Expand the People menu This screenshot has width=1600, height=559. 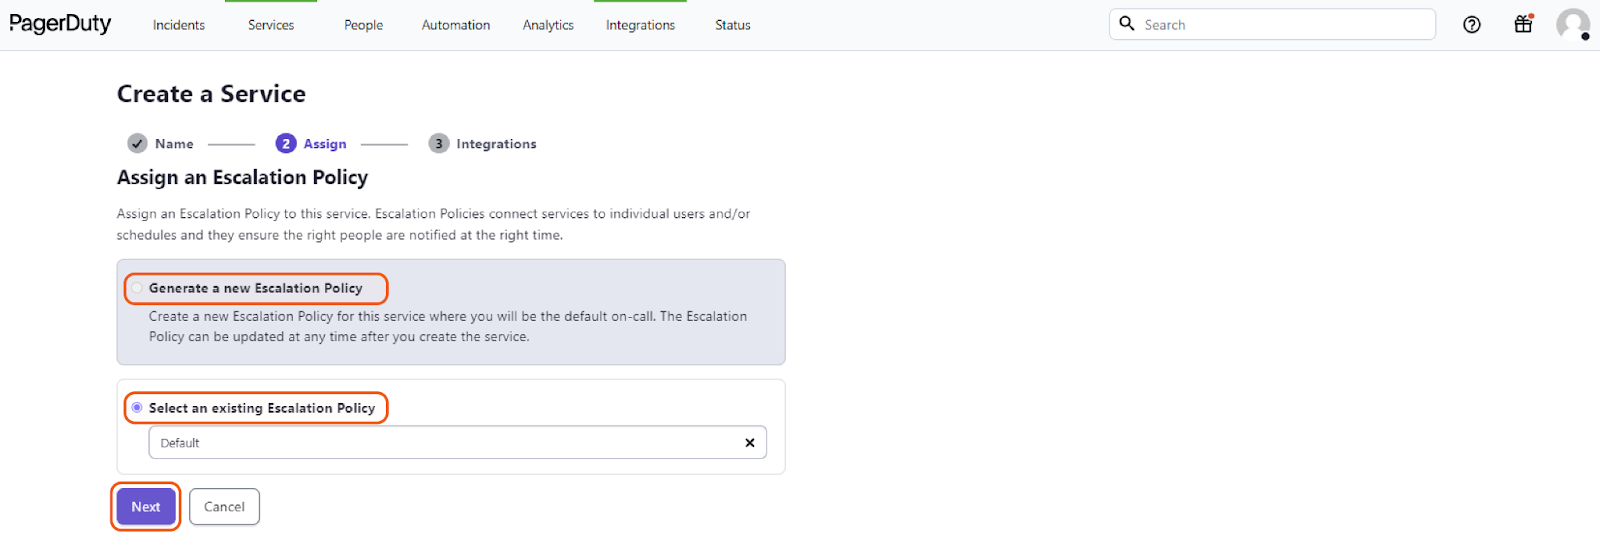click(363, 25)
